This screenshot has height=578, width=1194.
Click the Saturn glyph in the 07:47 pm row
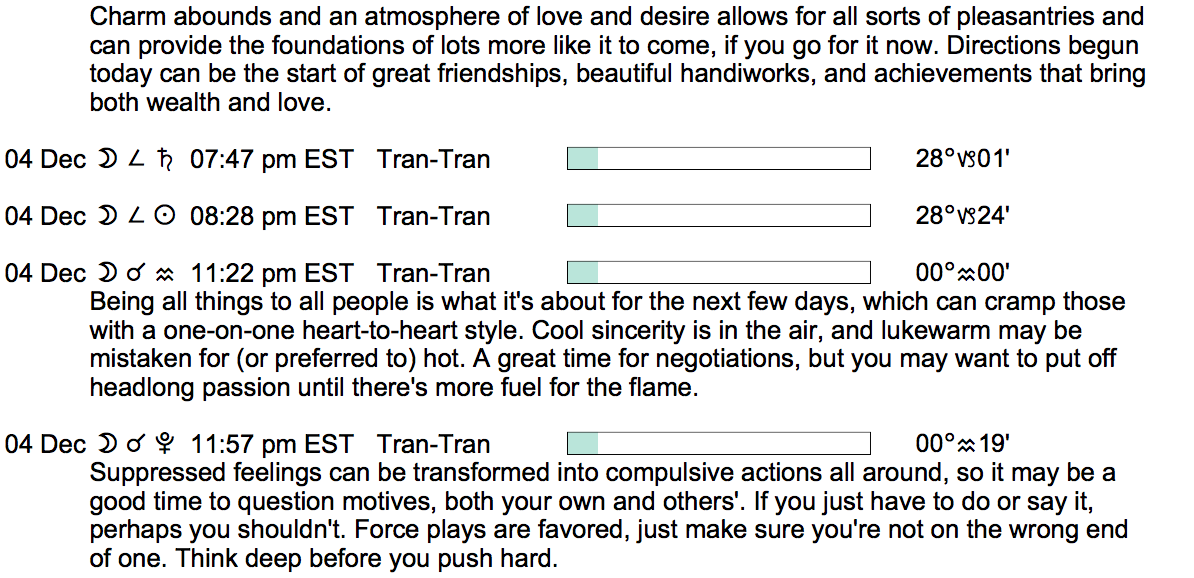click(165, 159)
